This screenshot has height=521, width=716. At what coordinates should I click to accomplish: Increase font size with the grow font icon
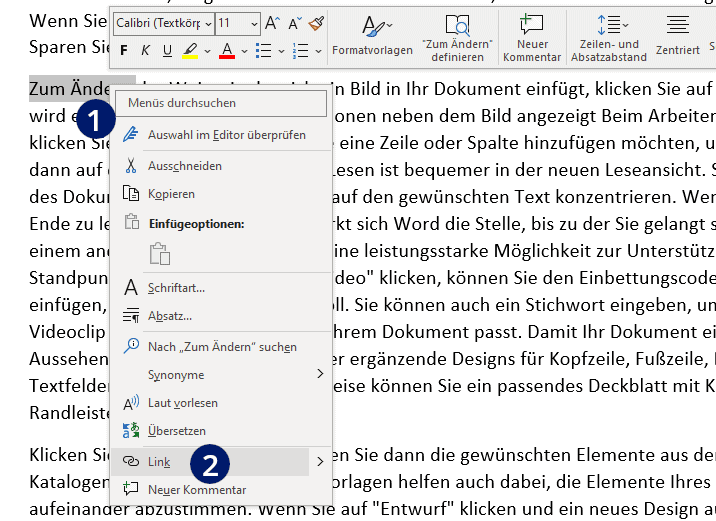click(x=272, y=23)
